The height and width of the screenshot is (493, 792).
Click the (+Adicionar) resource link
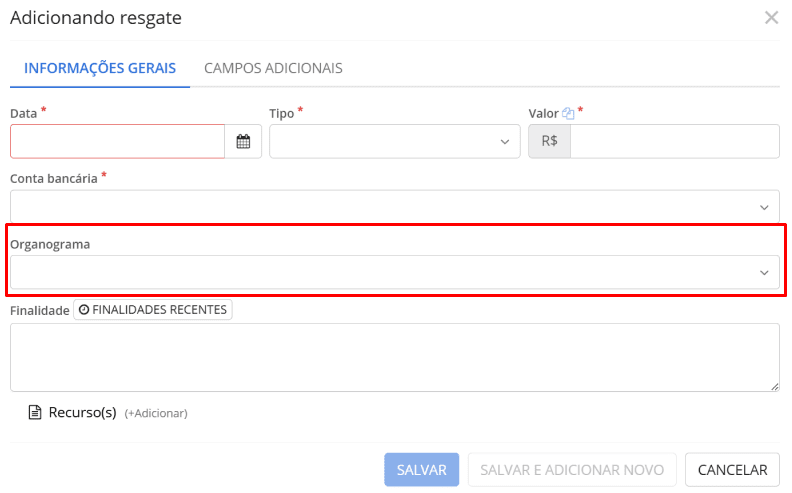[x=156, y=413]
